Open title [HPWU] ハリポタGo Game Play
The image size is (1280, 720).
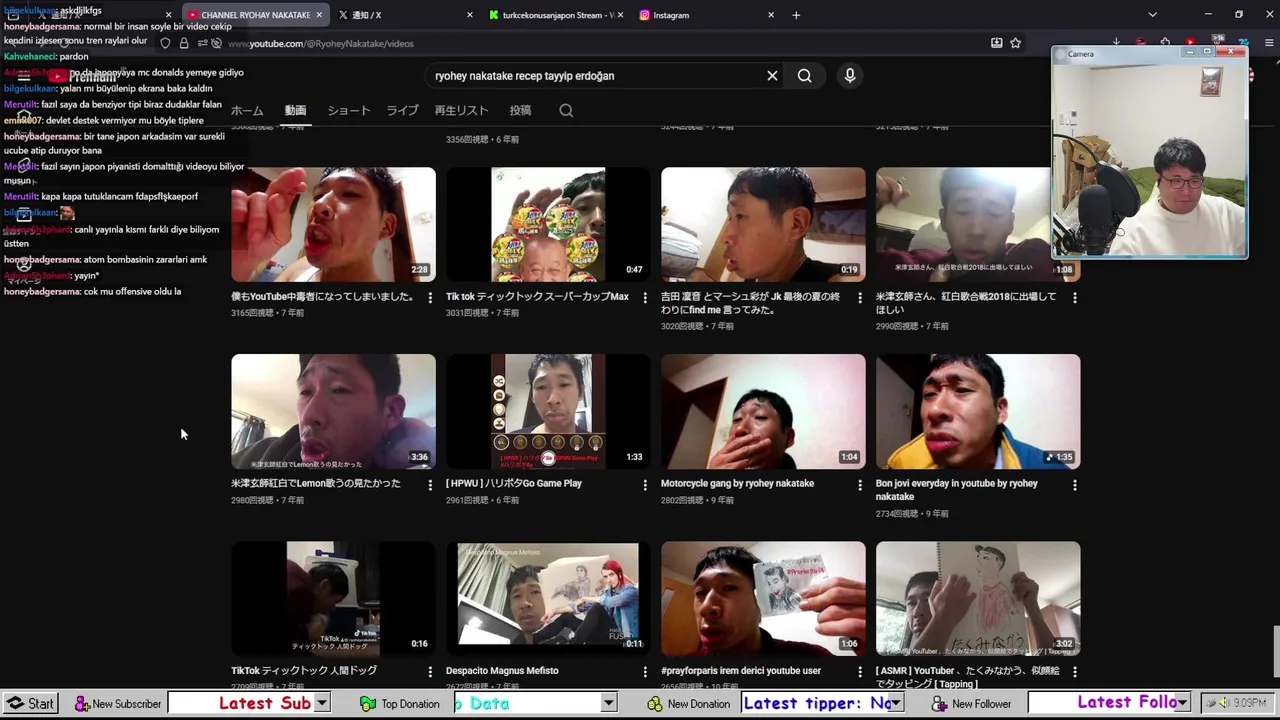[x=514, y=483]
